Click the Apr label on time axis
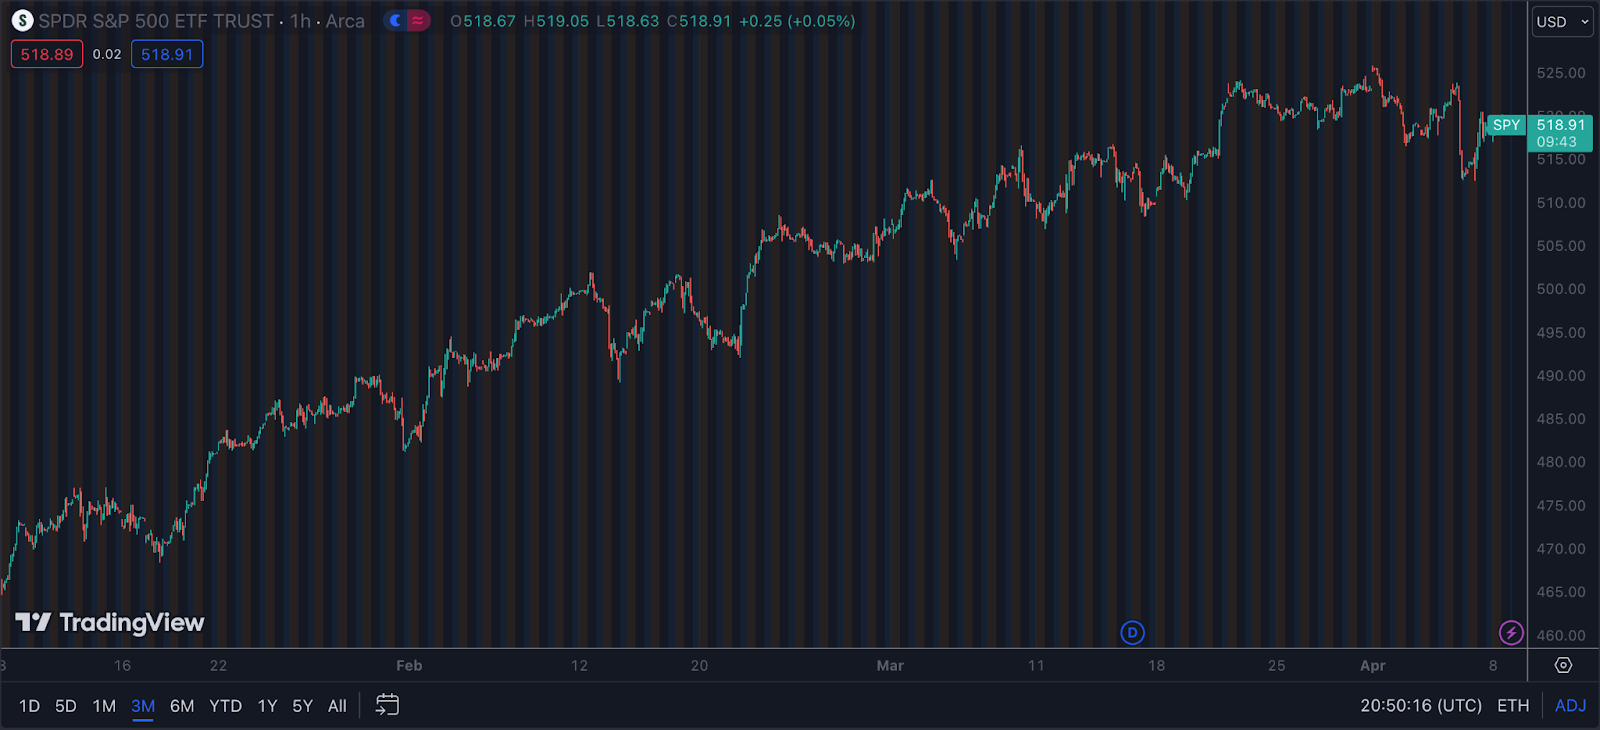Screen dimensions: 1600x730 (x=1373, y=665)
